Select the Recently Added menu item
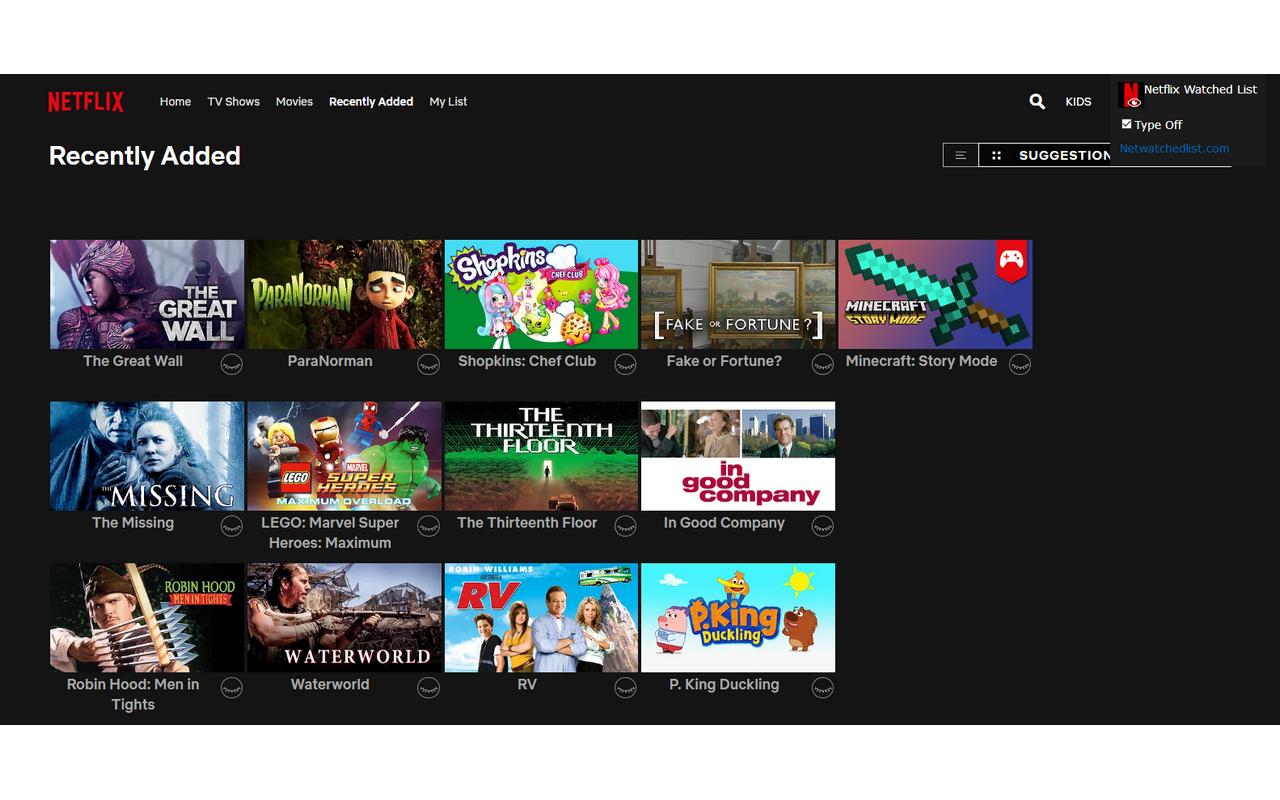1280x800 pixels. tap(371, 102)
